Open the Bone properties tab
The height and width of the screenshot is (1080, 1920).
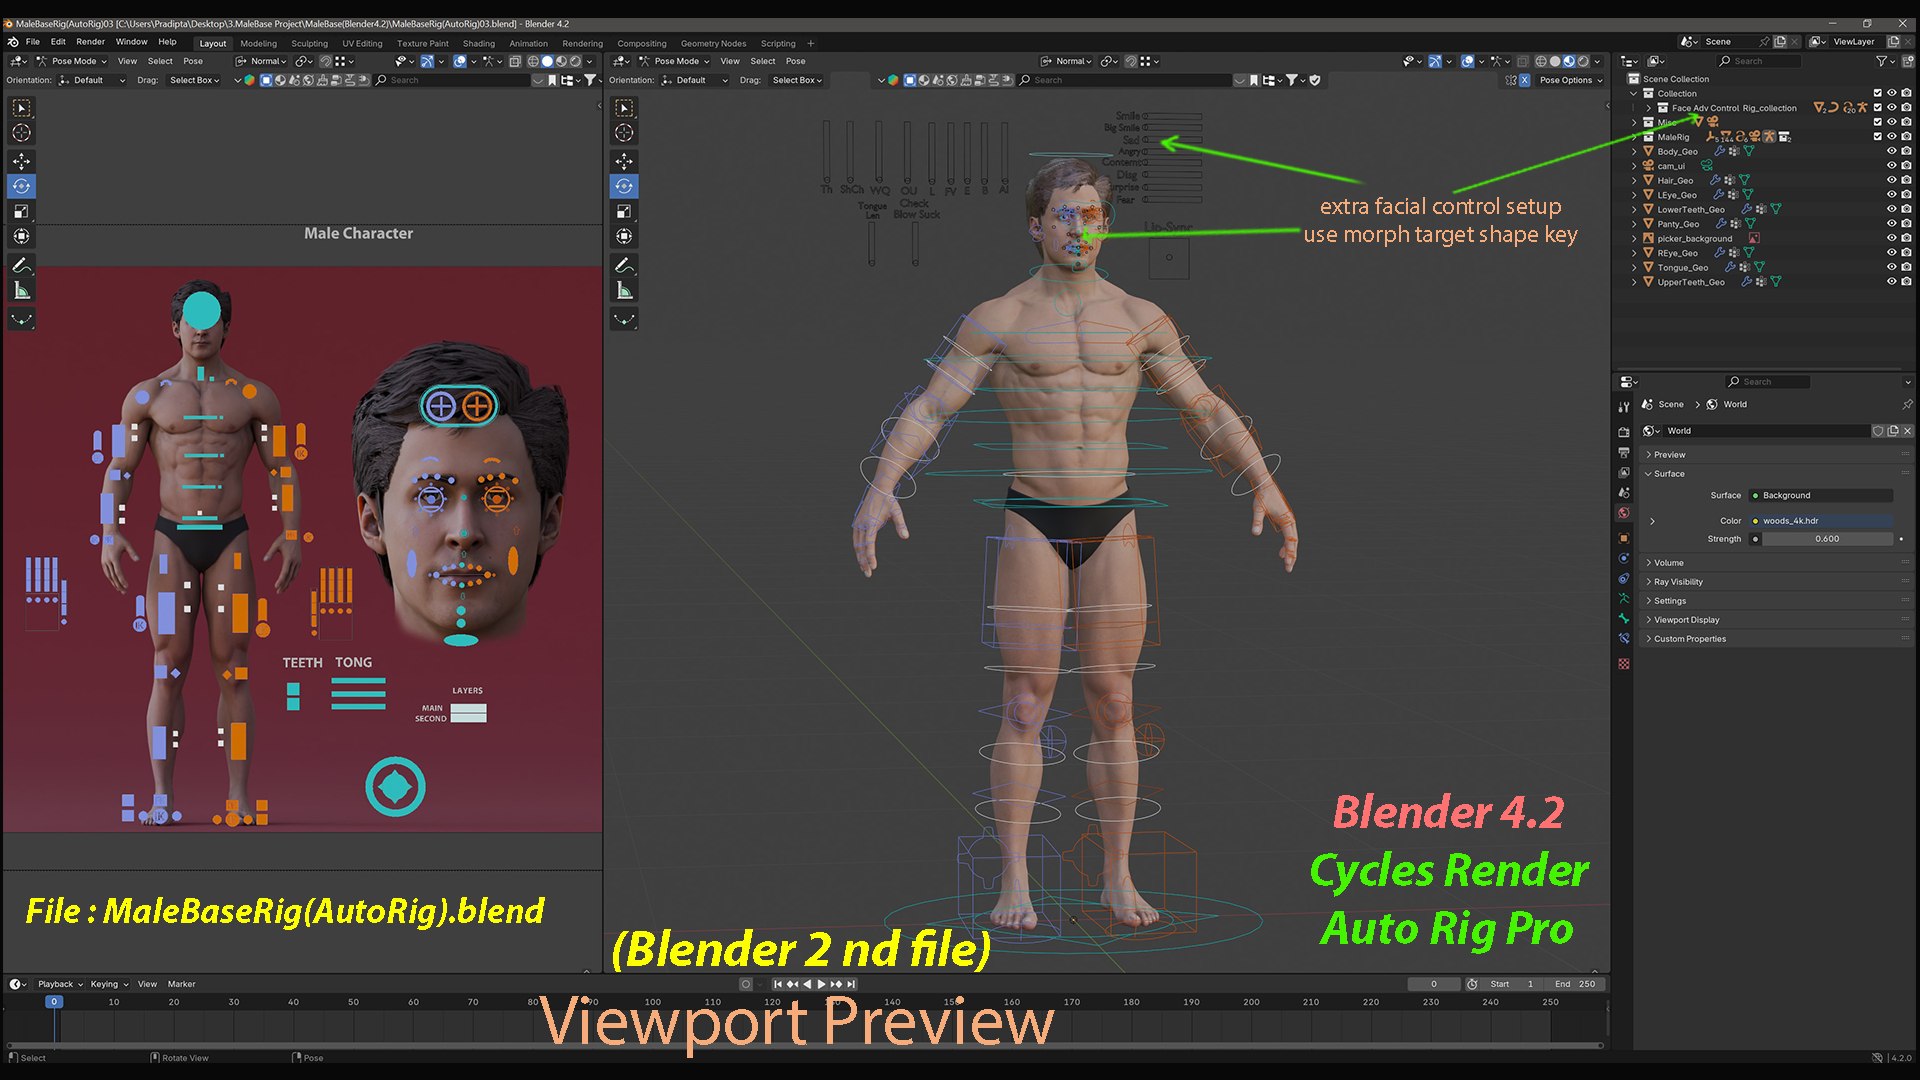pos(1624,618)
